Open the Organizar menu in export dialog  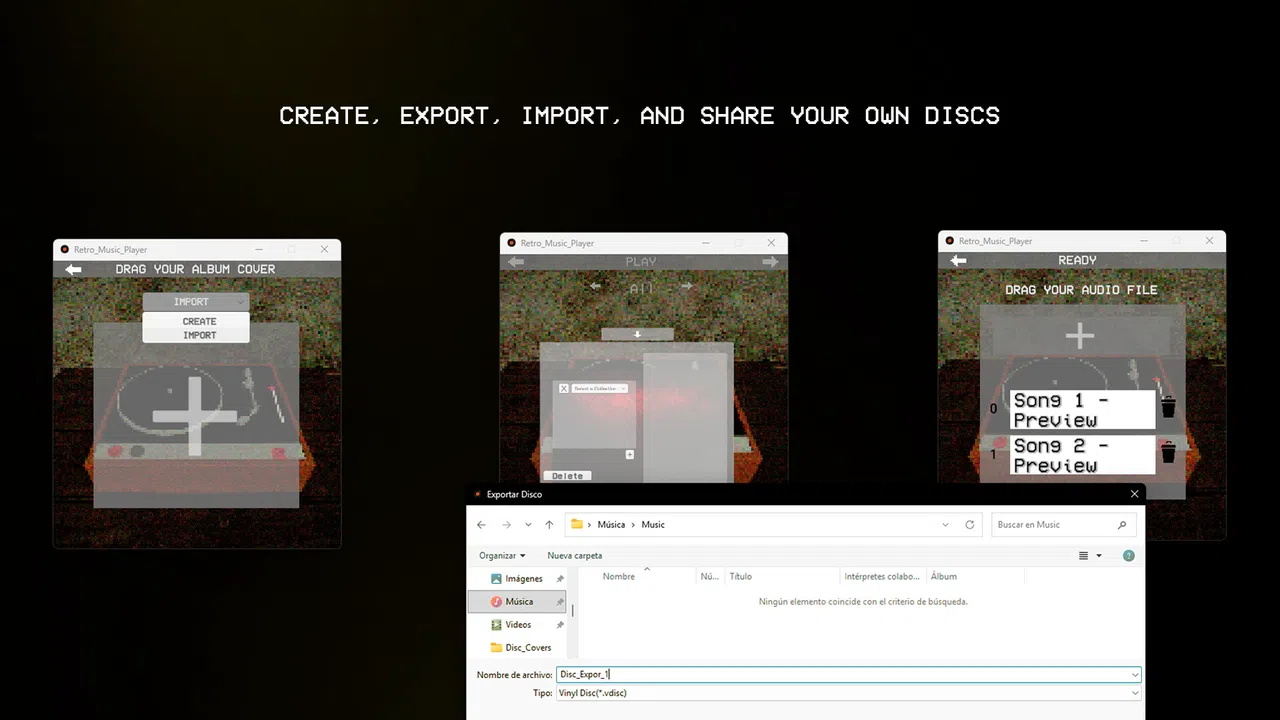(502, 556)
